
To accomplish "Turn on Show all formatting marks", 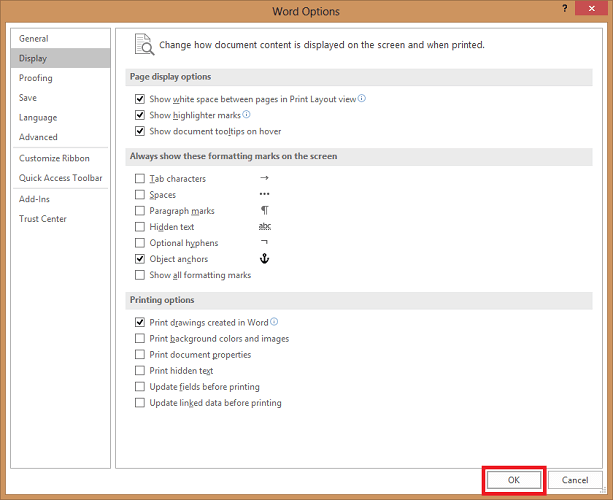I will coord(140,275).
